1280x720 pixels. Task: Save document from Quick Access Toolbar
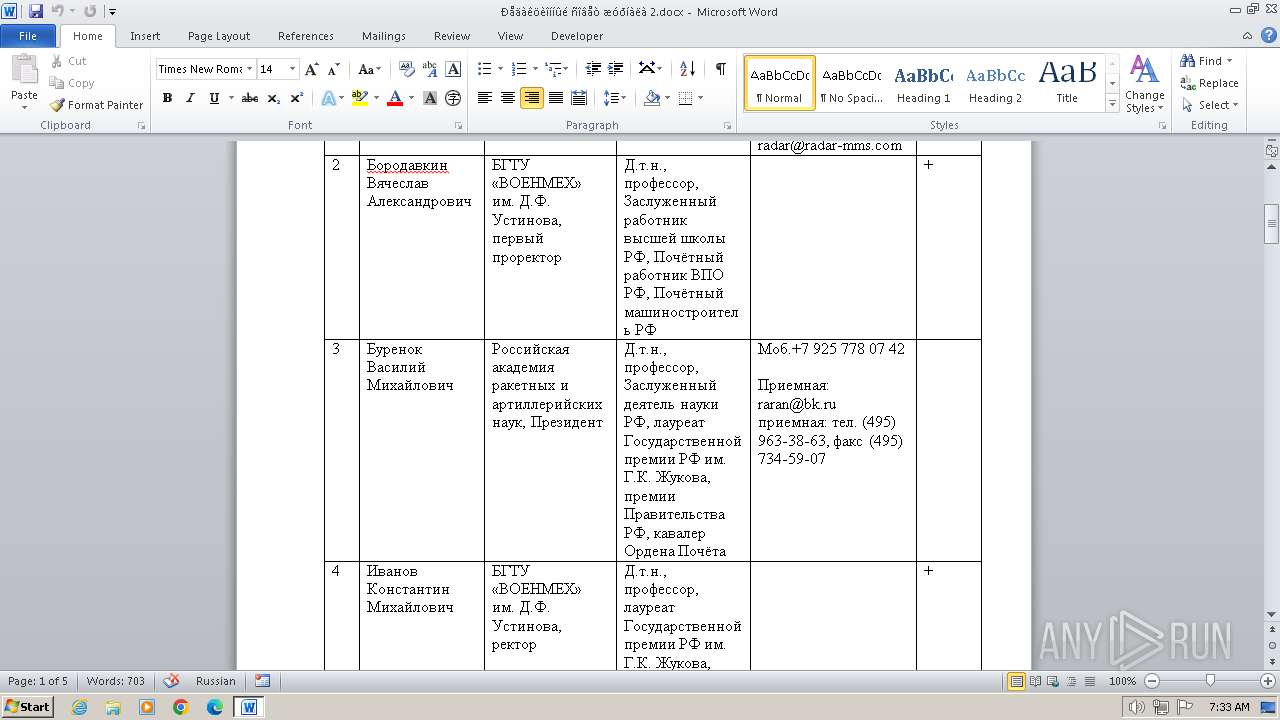pos(36,11)
